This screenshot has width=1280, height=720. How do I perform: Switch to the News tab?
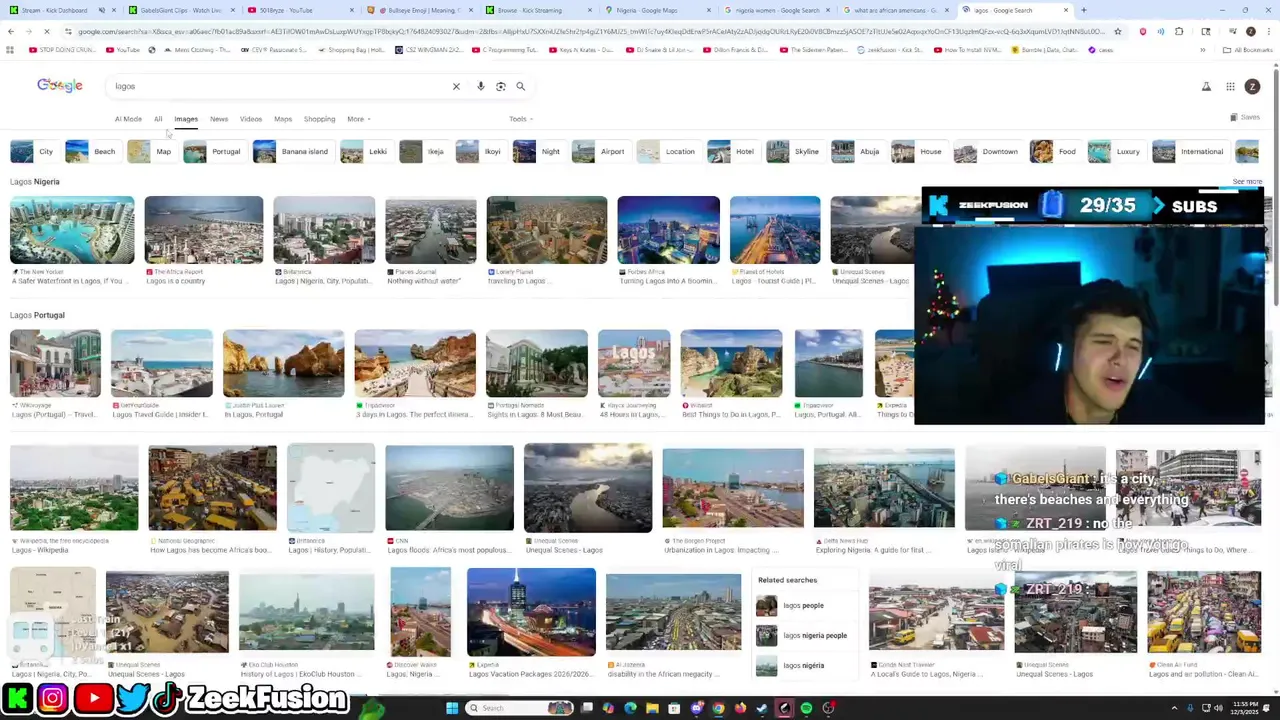coord(219,119)
